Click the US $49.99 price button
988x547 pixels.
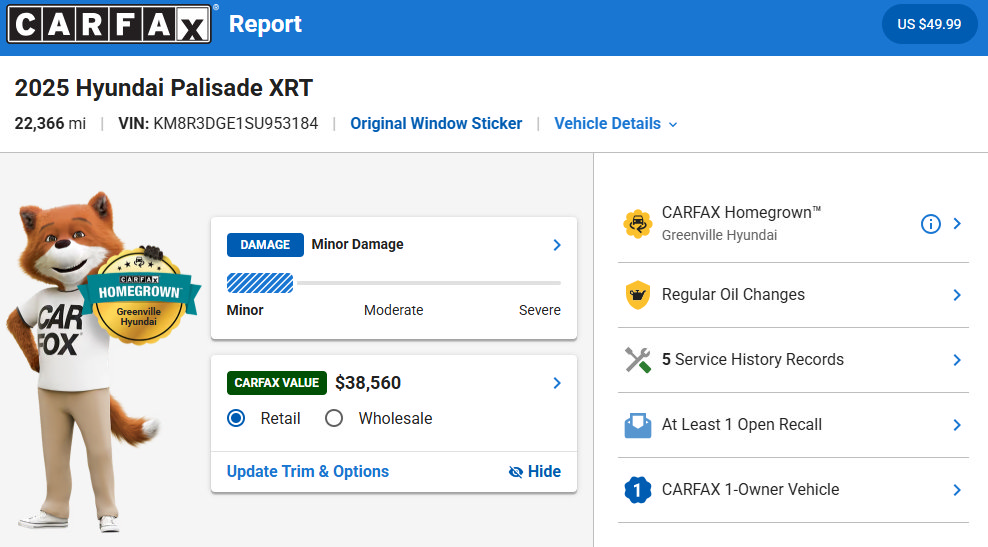tap(929, 24)
